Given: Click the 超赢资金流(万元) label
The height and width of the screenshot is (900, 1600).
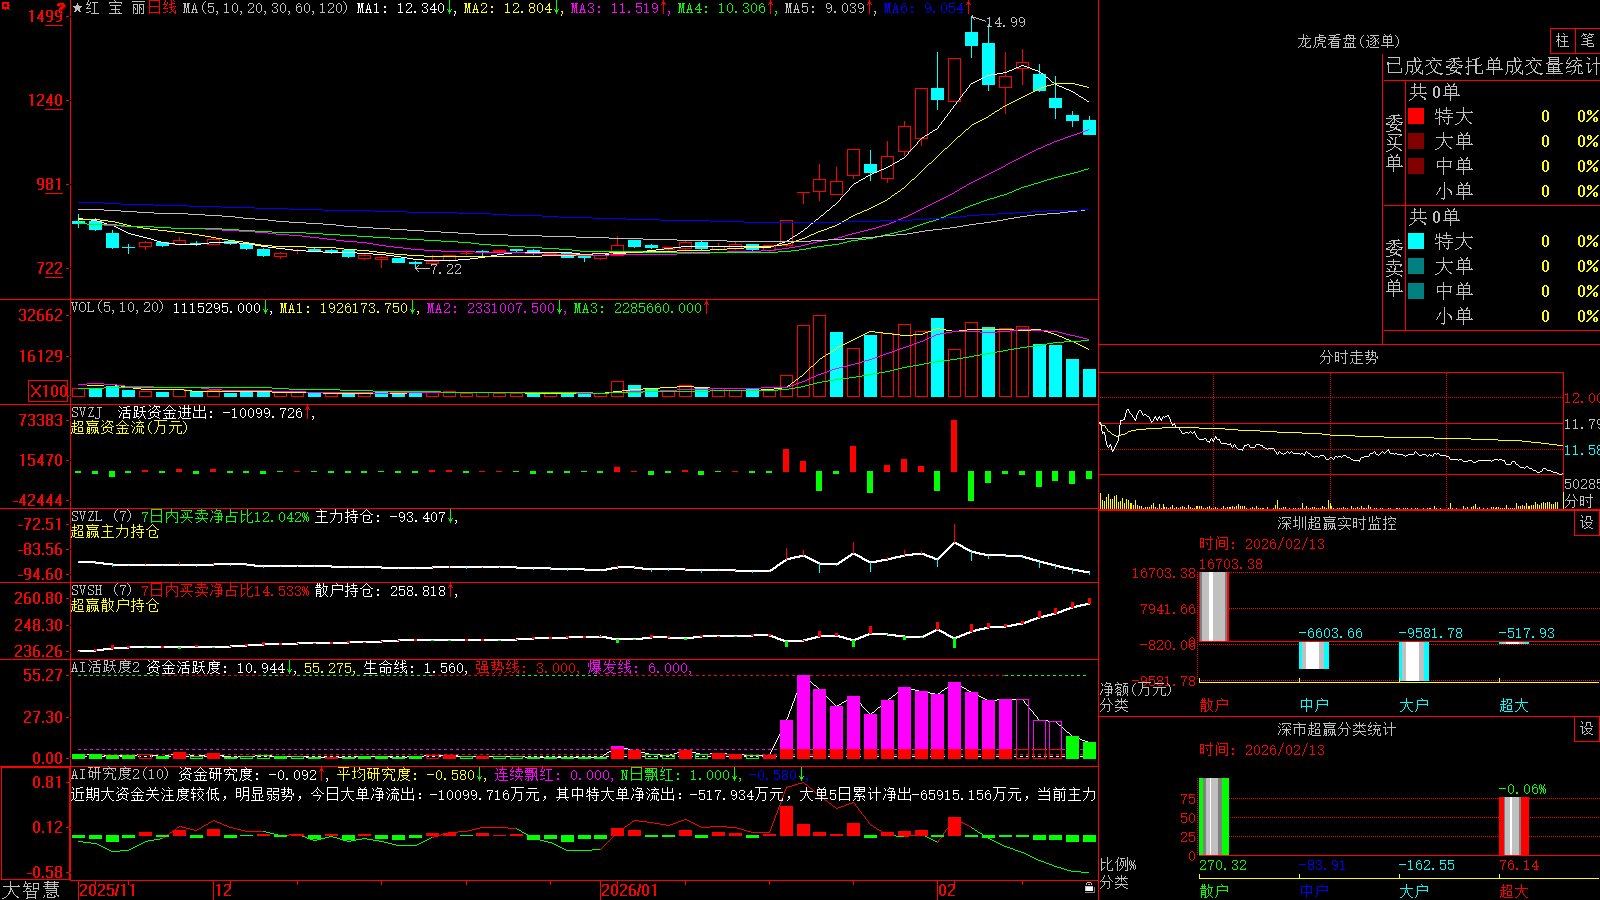Looking at the screenshot, I should point(129,428).
